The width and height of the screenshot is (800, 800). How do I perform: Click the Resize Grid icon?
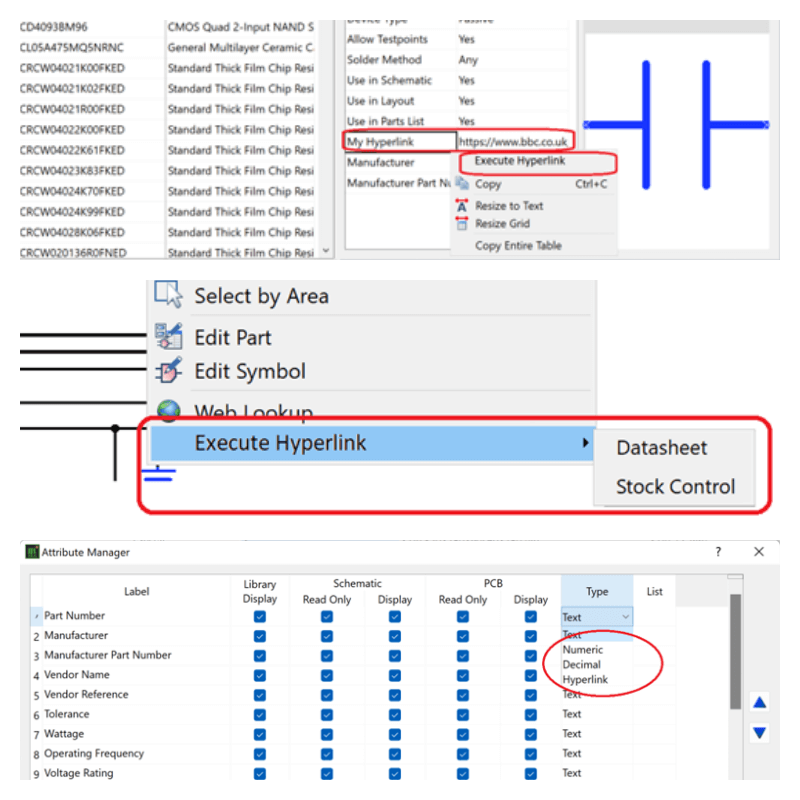462,224
